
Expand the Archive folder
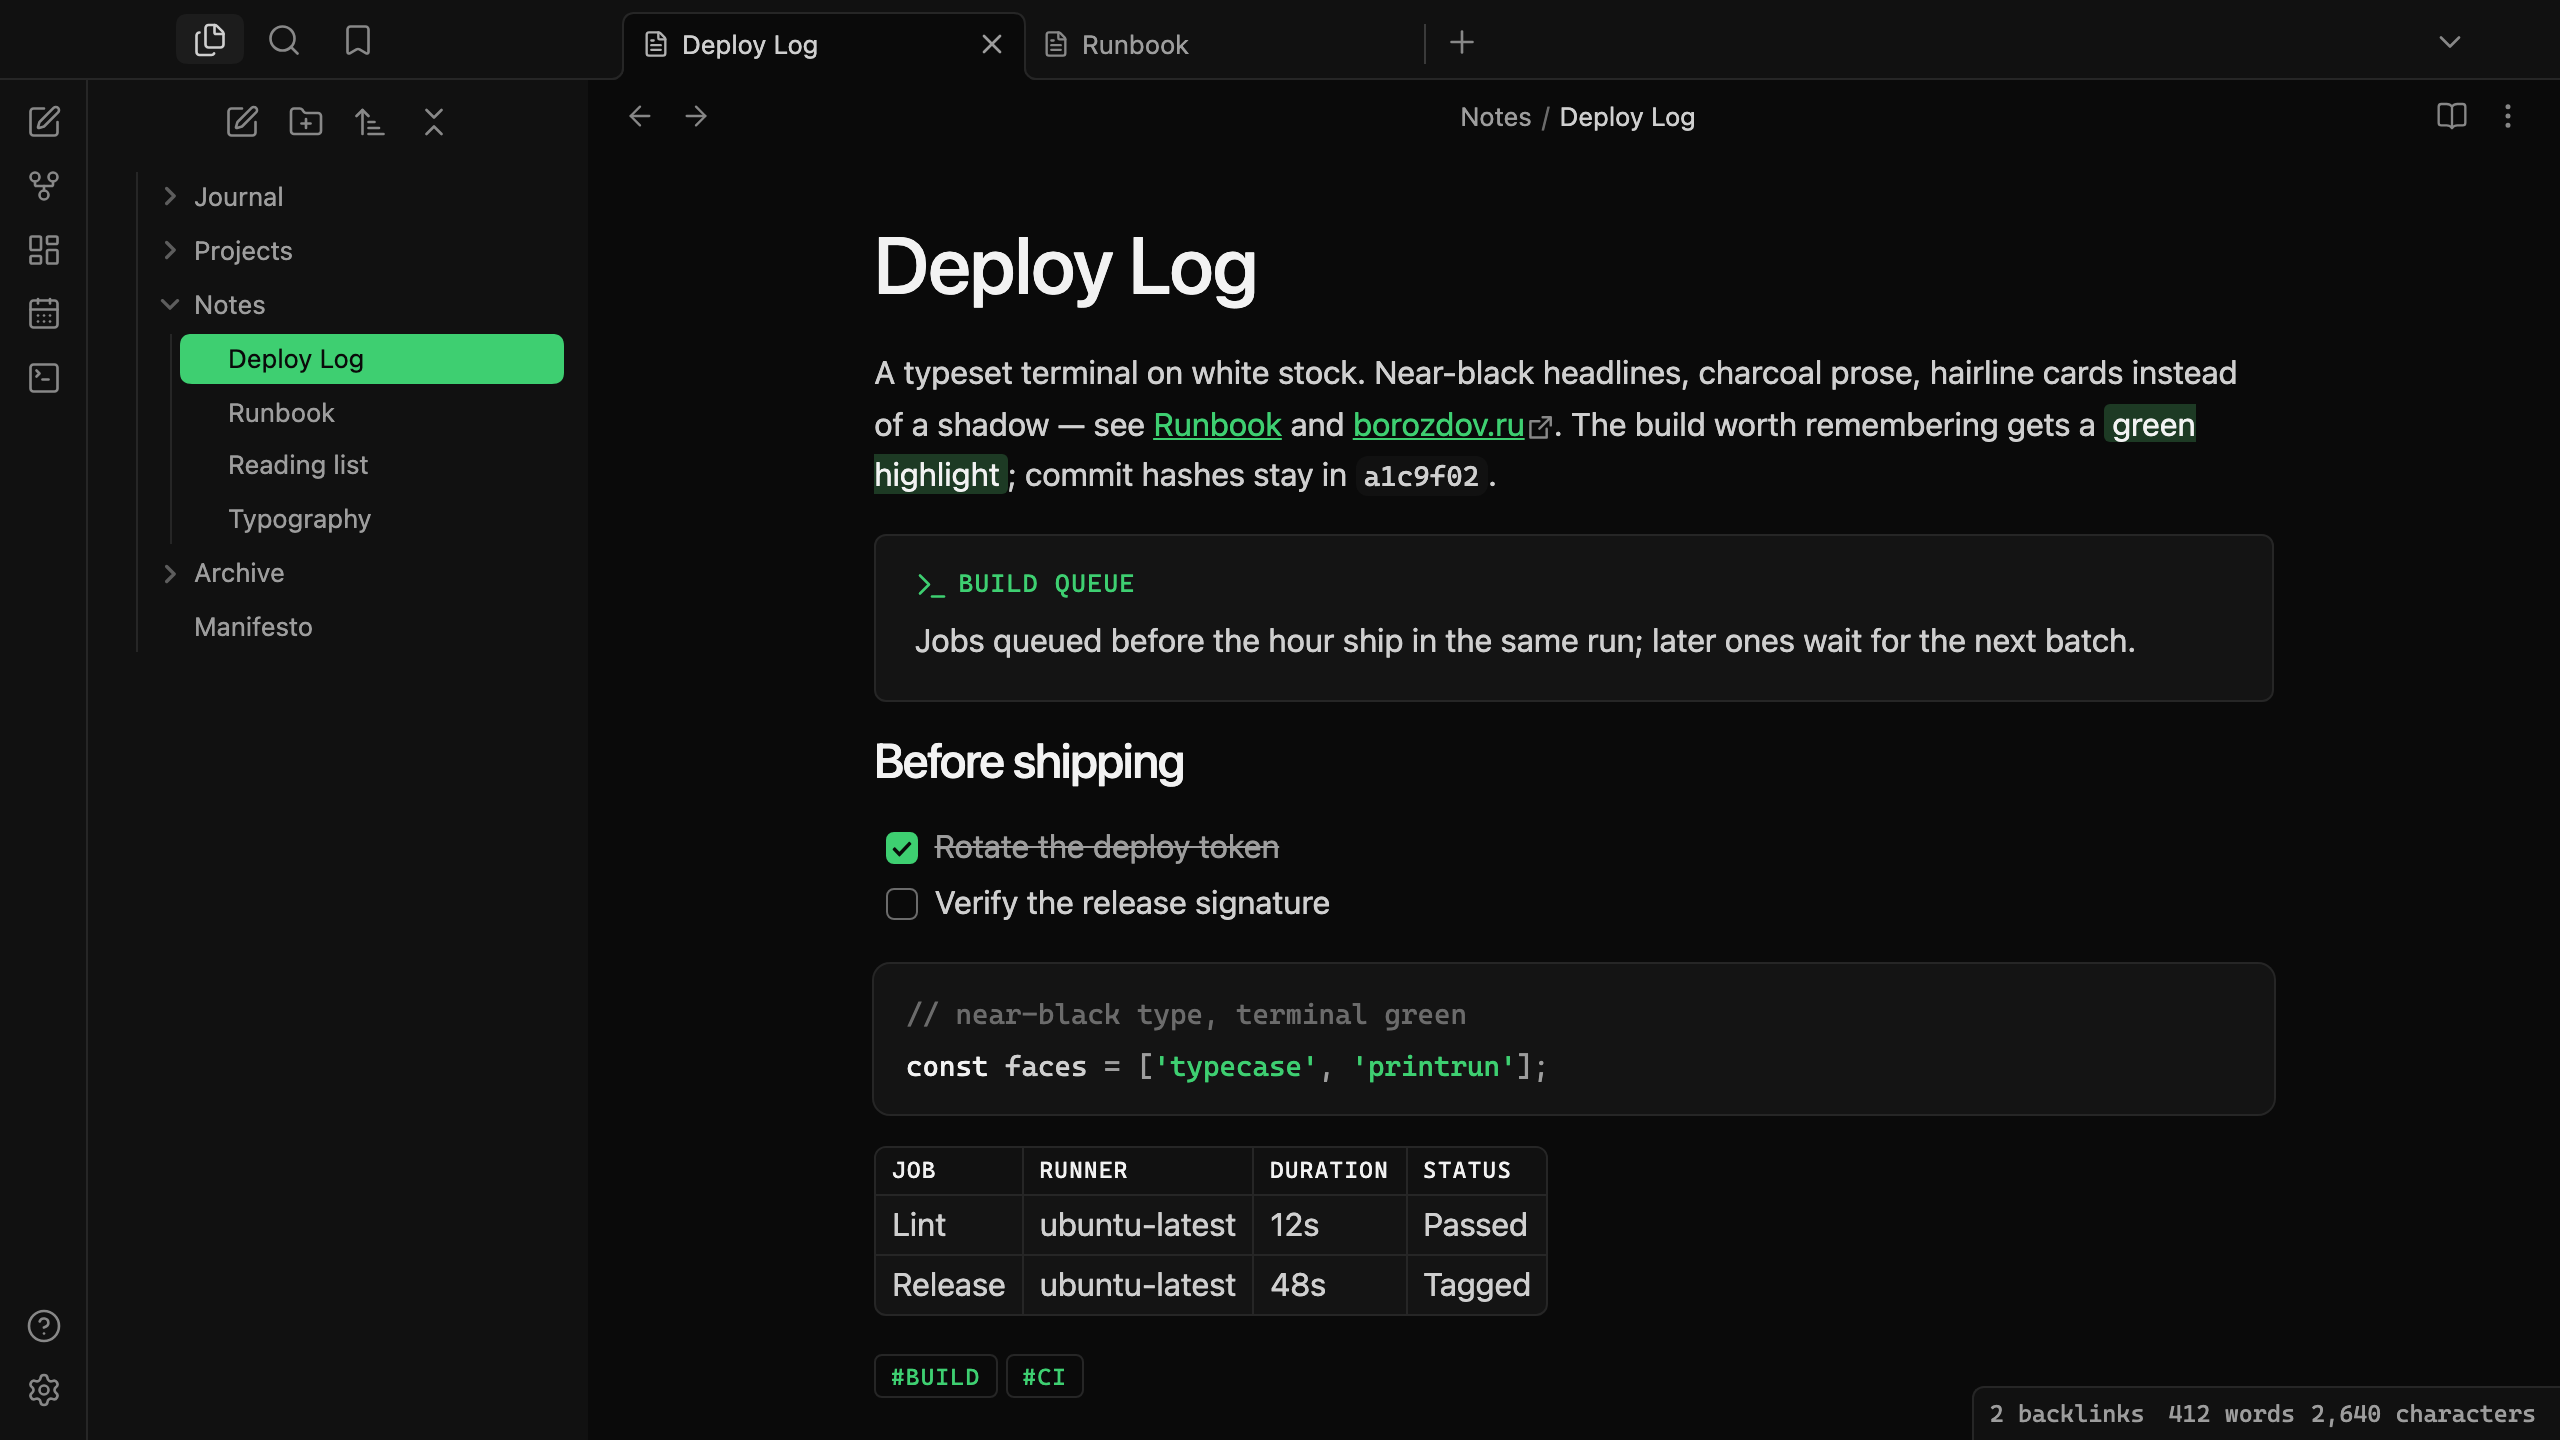tap(170, 573)
